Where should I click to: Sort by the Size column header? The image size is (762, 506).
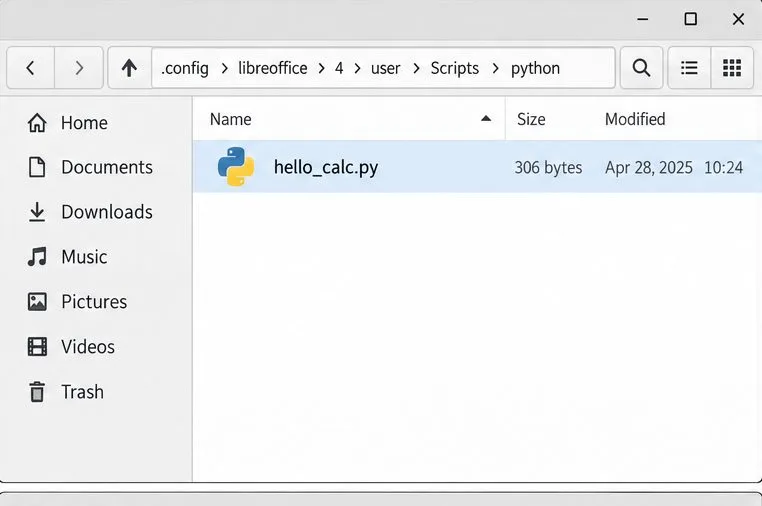tap(531, 119)
